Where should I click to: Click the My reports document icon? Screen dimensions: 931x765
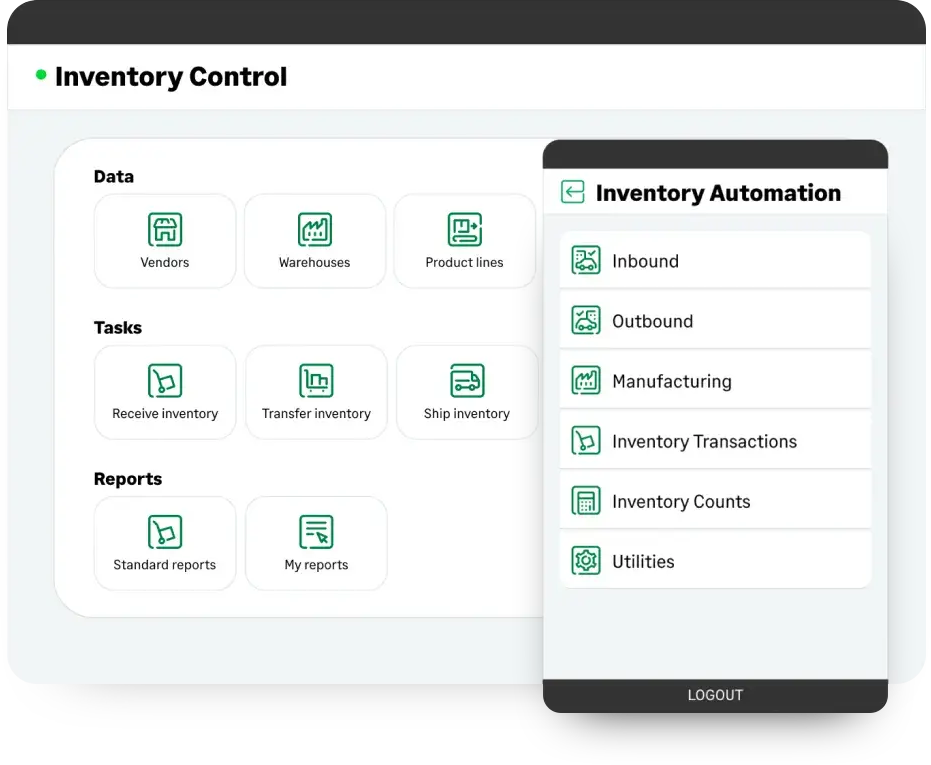316,532
